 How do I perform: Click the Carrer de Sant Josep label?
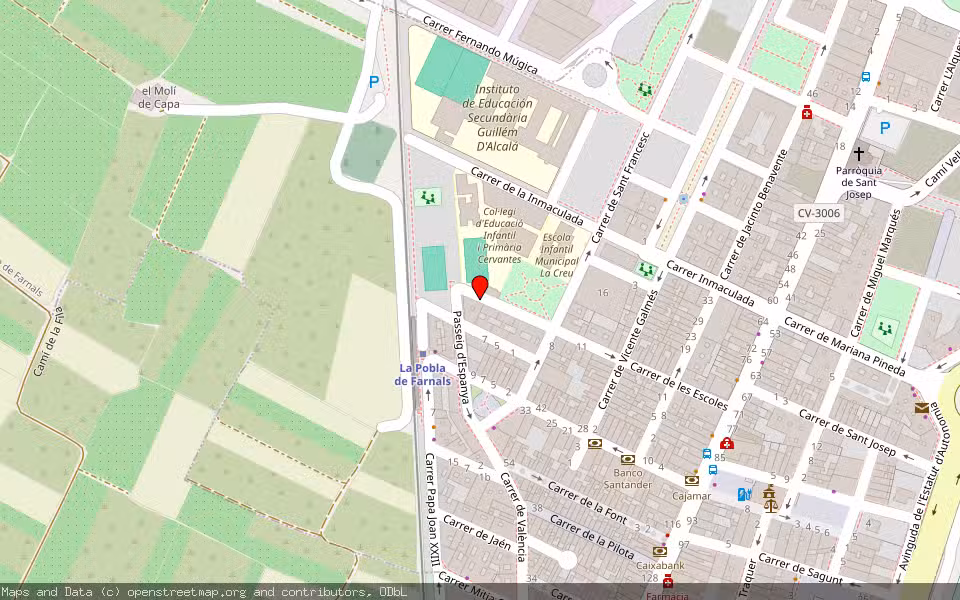point(848,433)
